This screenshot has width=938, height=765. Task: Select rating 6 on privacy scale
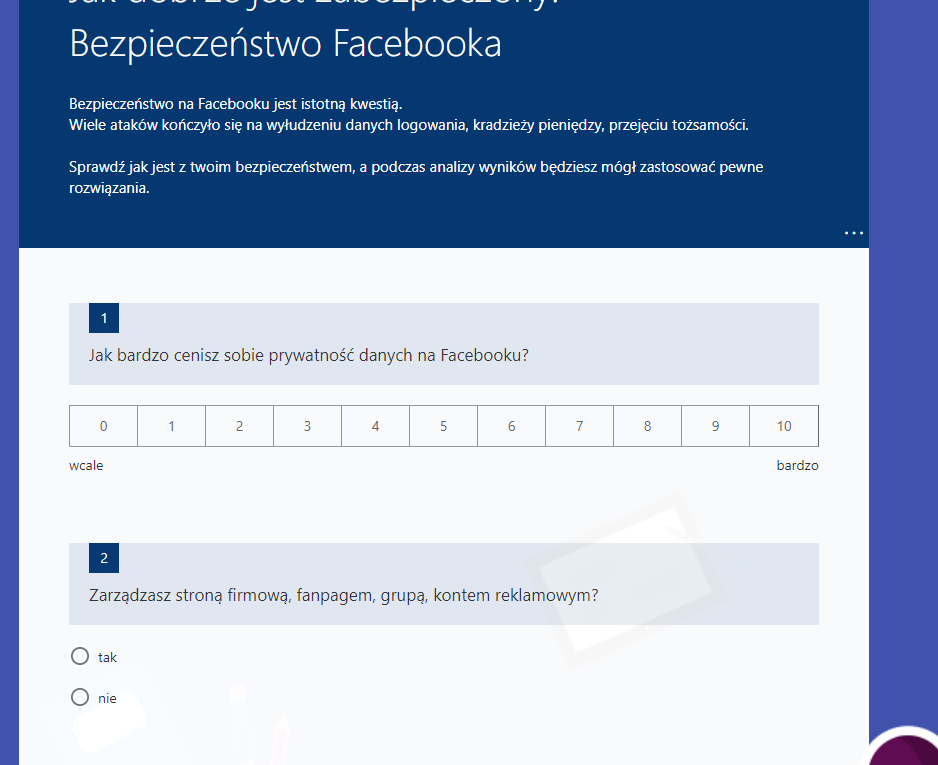click(x=511, y=426)
